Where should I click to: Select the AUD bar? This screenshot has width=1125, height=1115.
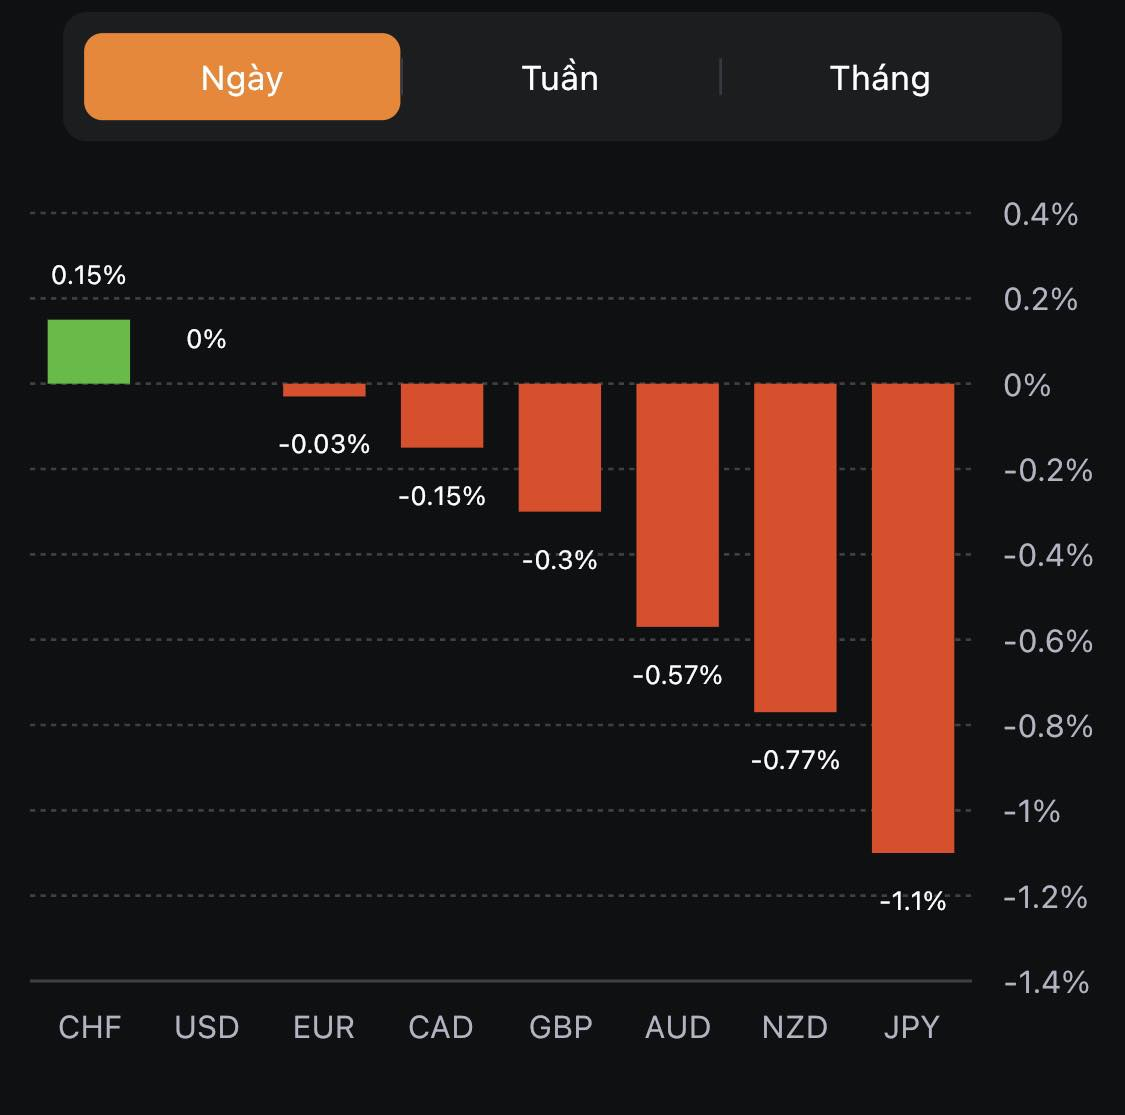[x=678, y=505]
